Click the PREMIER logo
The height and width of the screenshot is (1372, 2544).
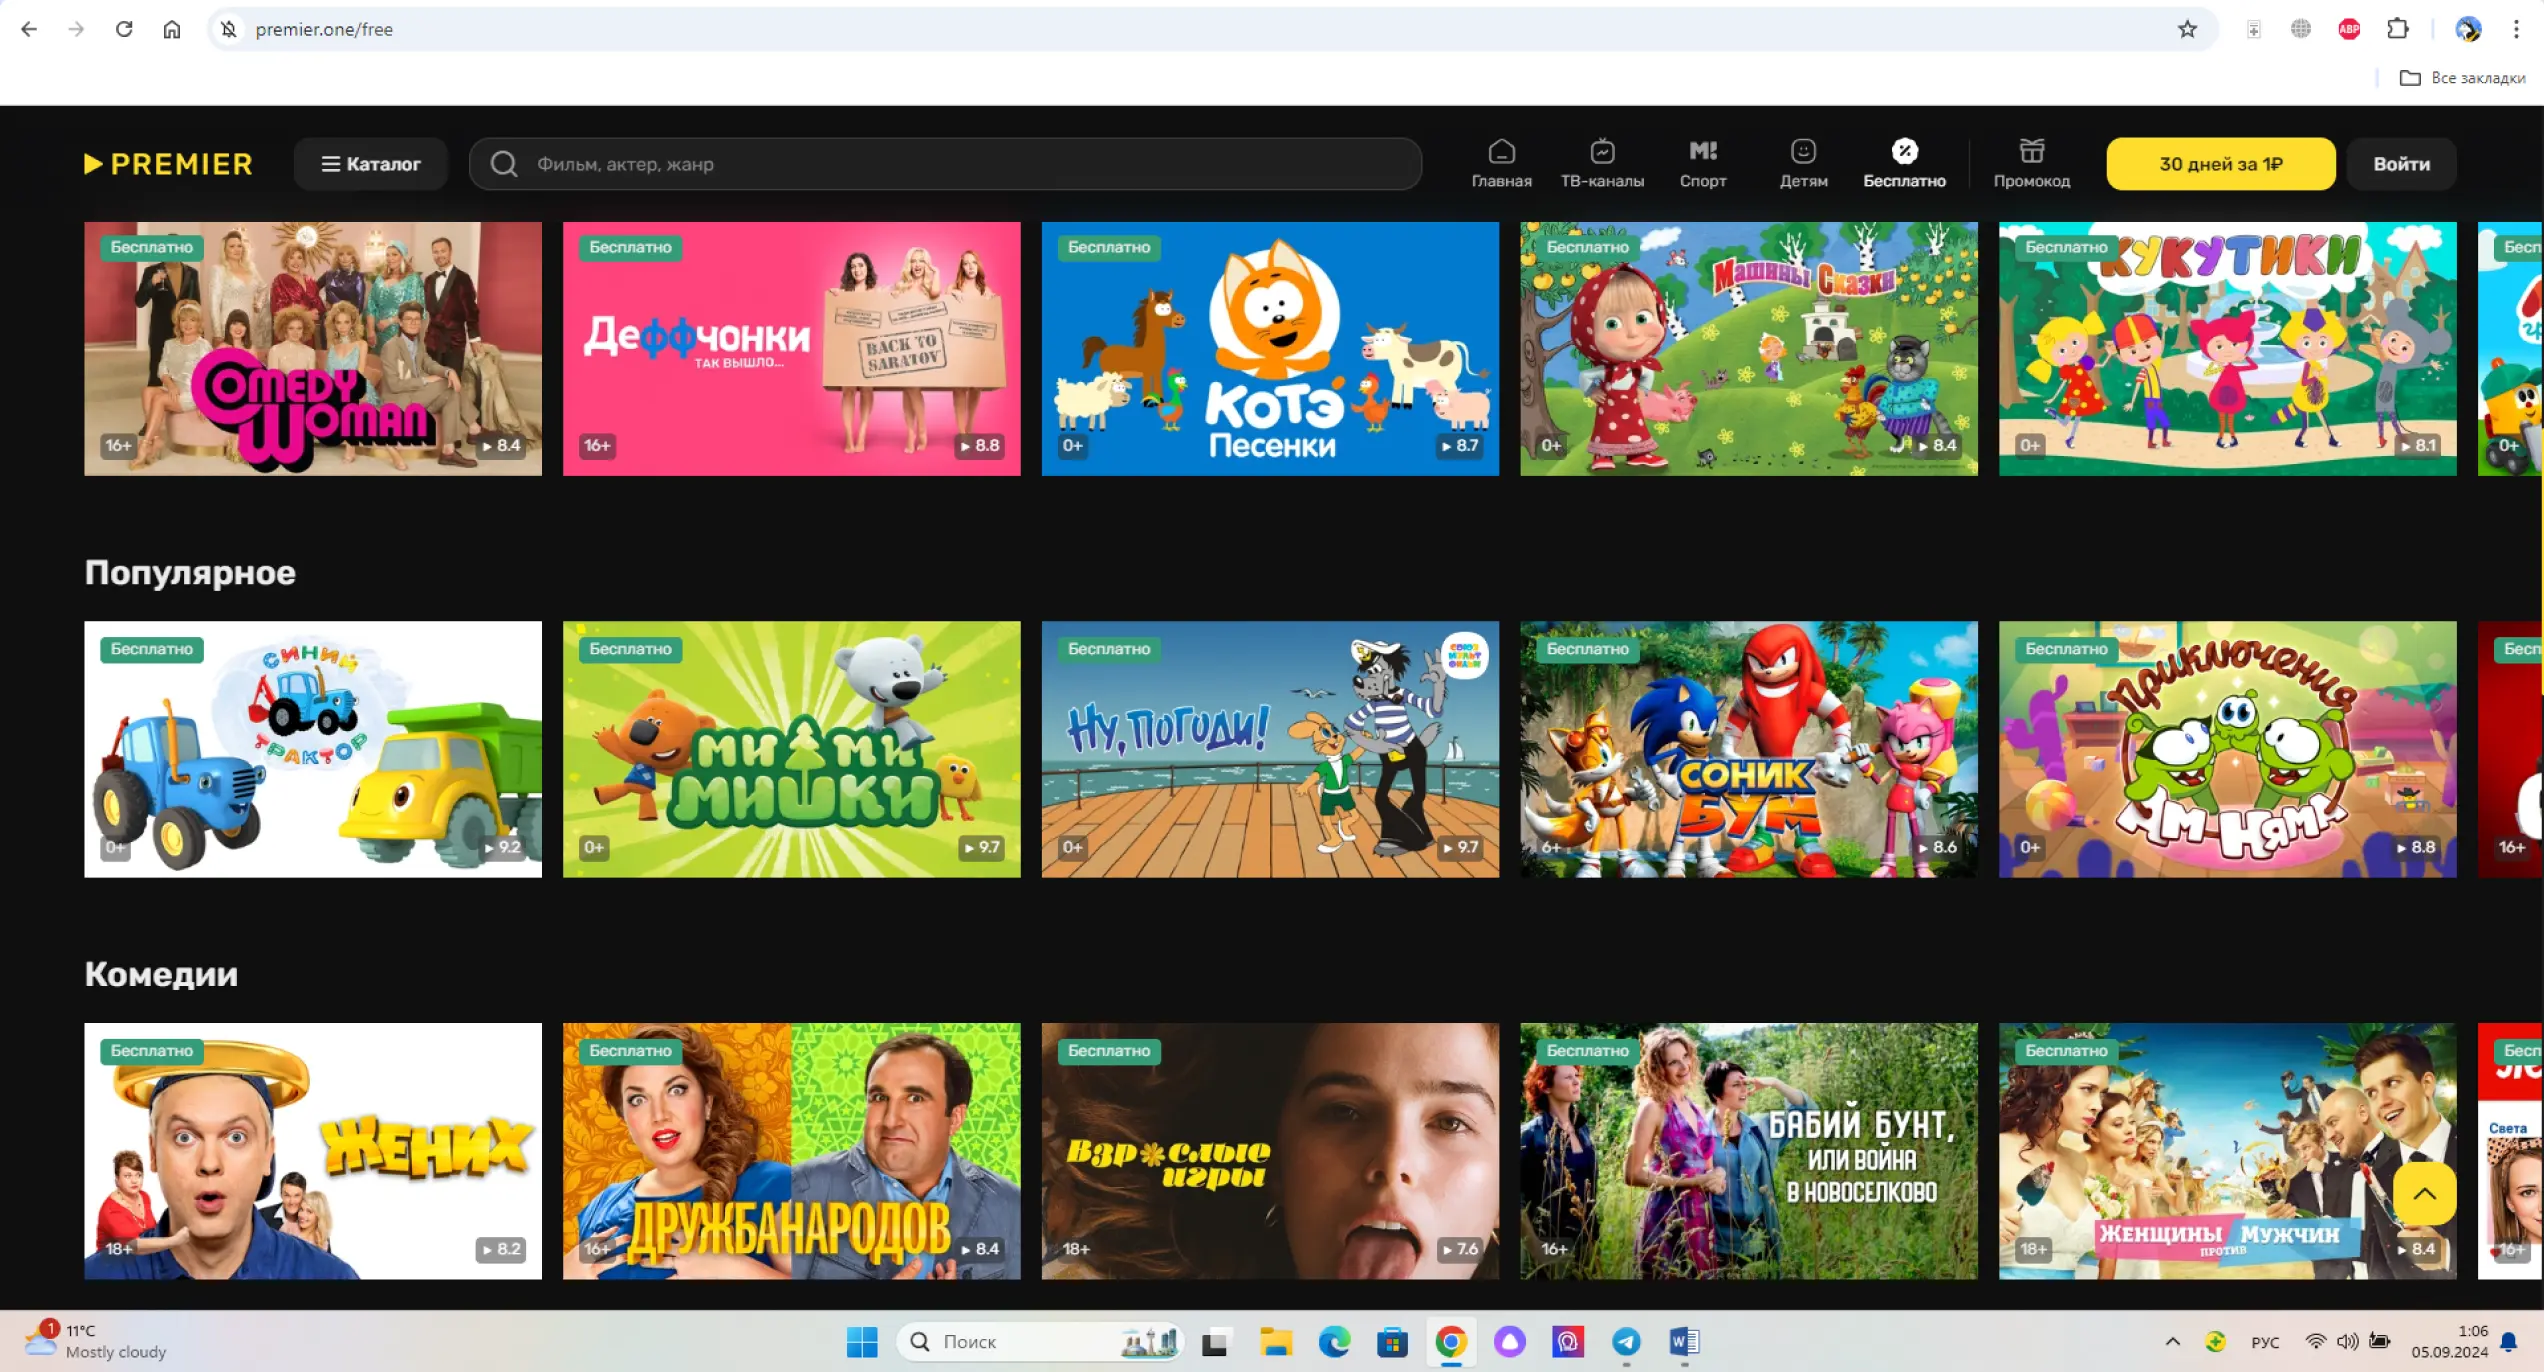[169, 164]
